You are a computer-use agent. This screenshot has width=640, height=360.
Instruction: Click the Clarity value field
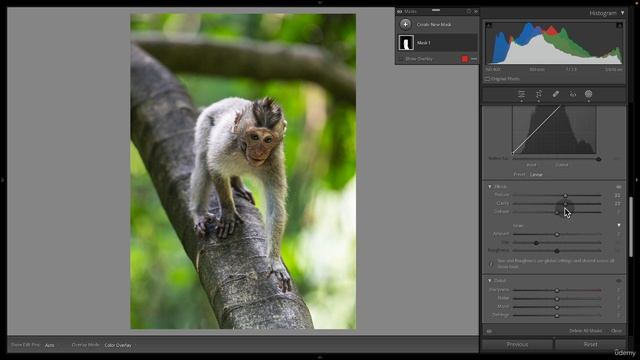618,204
